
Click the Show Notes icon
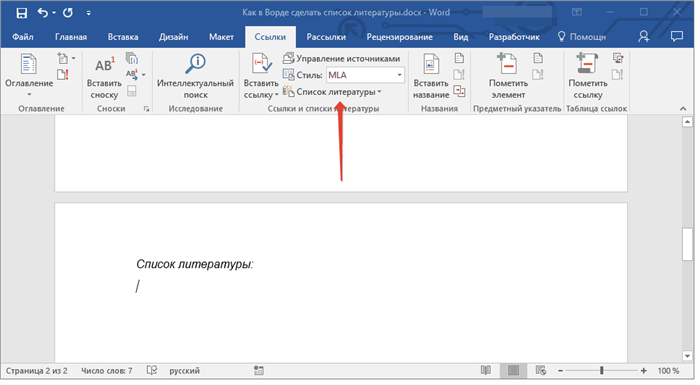(x=132, y=91)
